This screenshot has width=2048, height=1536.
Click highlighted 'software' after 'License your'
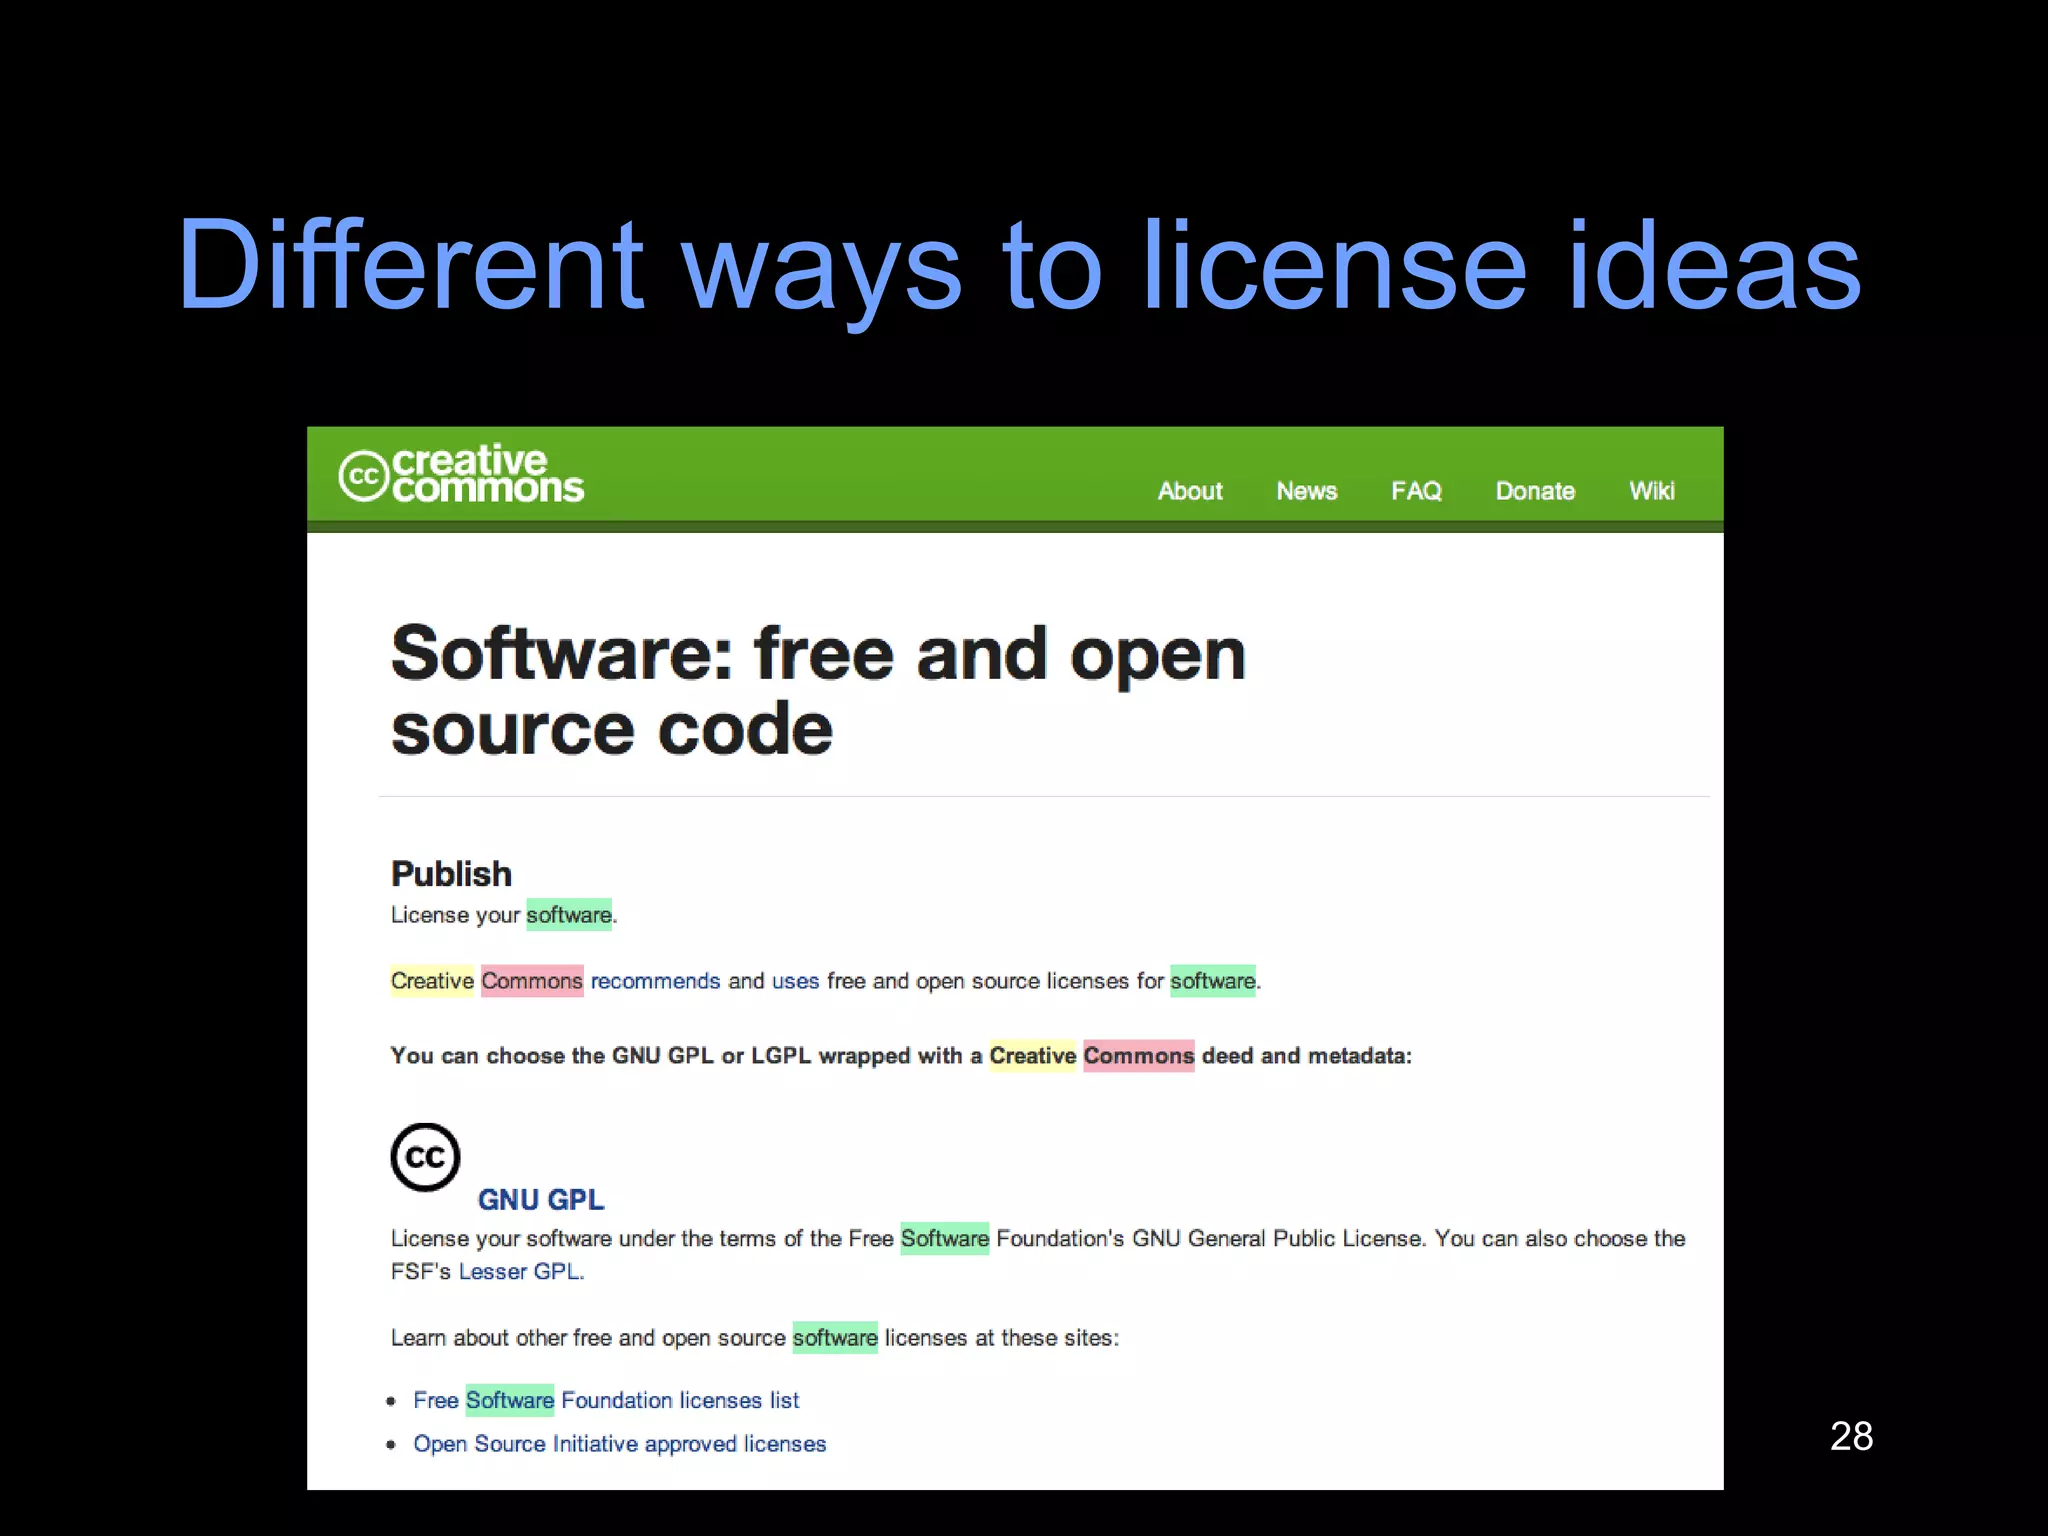pyautogui.click(x=569, y=915)
